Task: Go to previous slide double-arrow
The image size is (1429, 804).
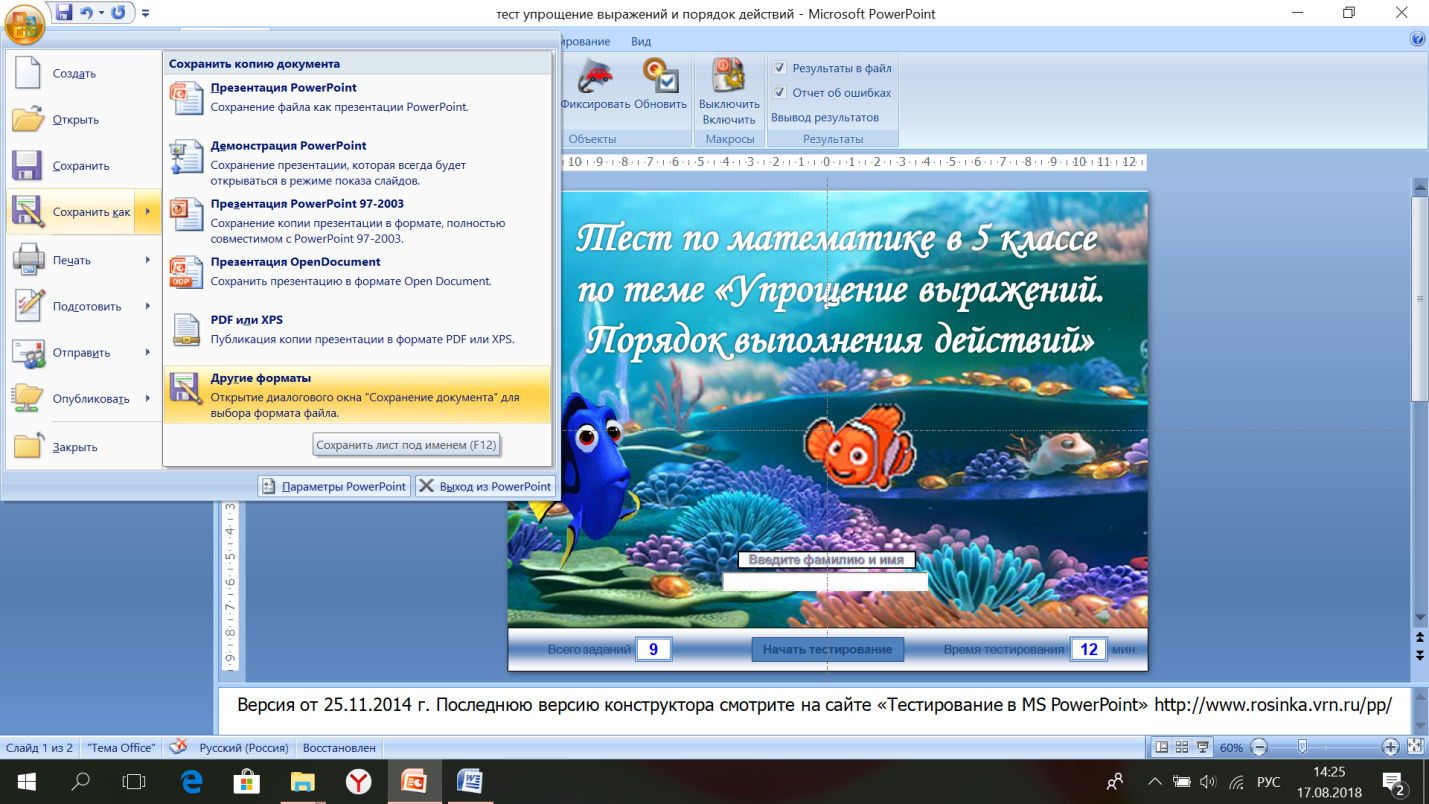Action: point(1419,637)
